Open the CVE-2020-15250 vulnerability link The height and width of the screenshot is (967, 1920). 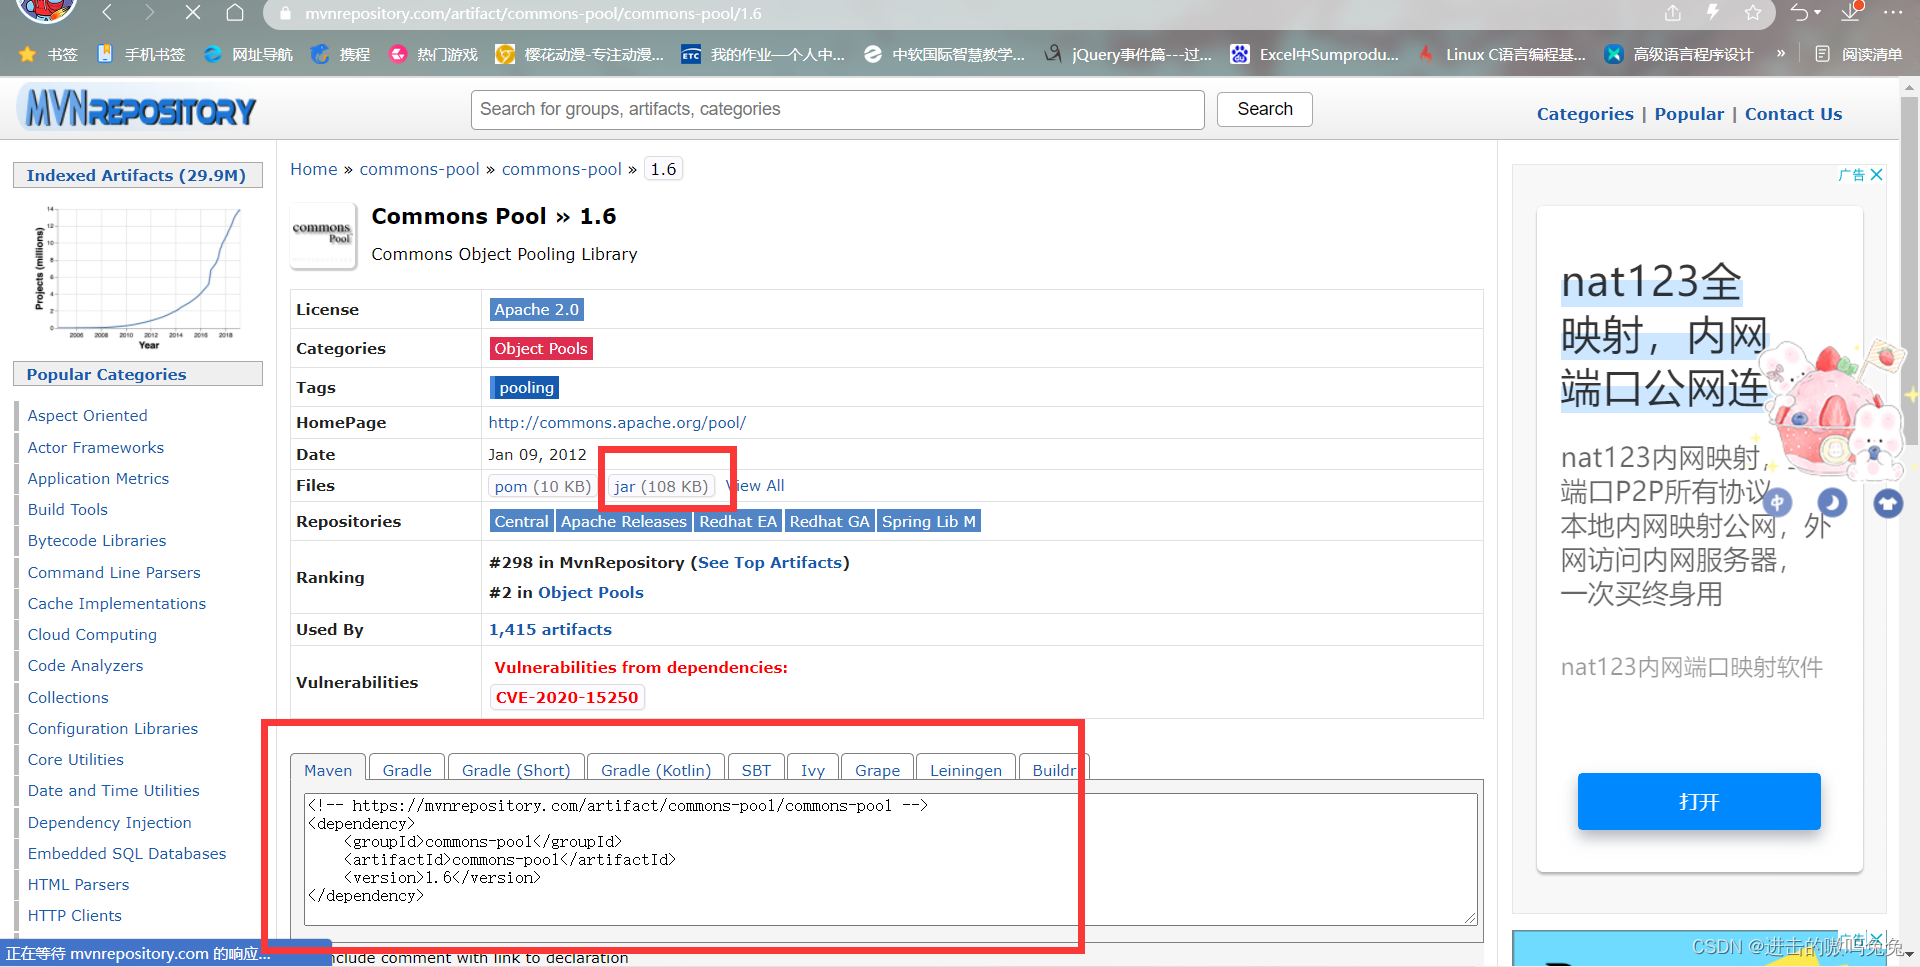pos(567,697)
